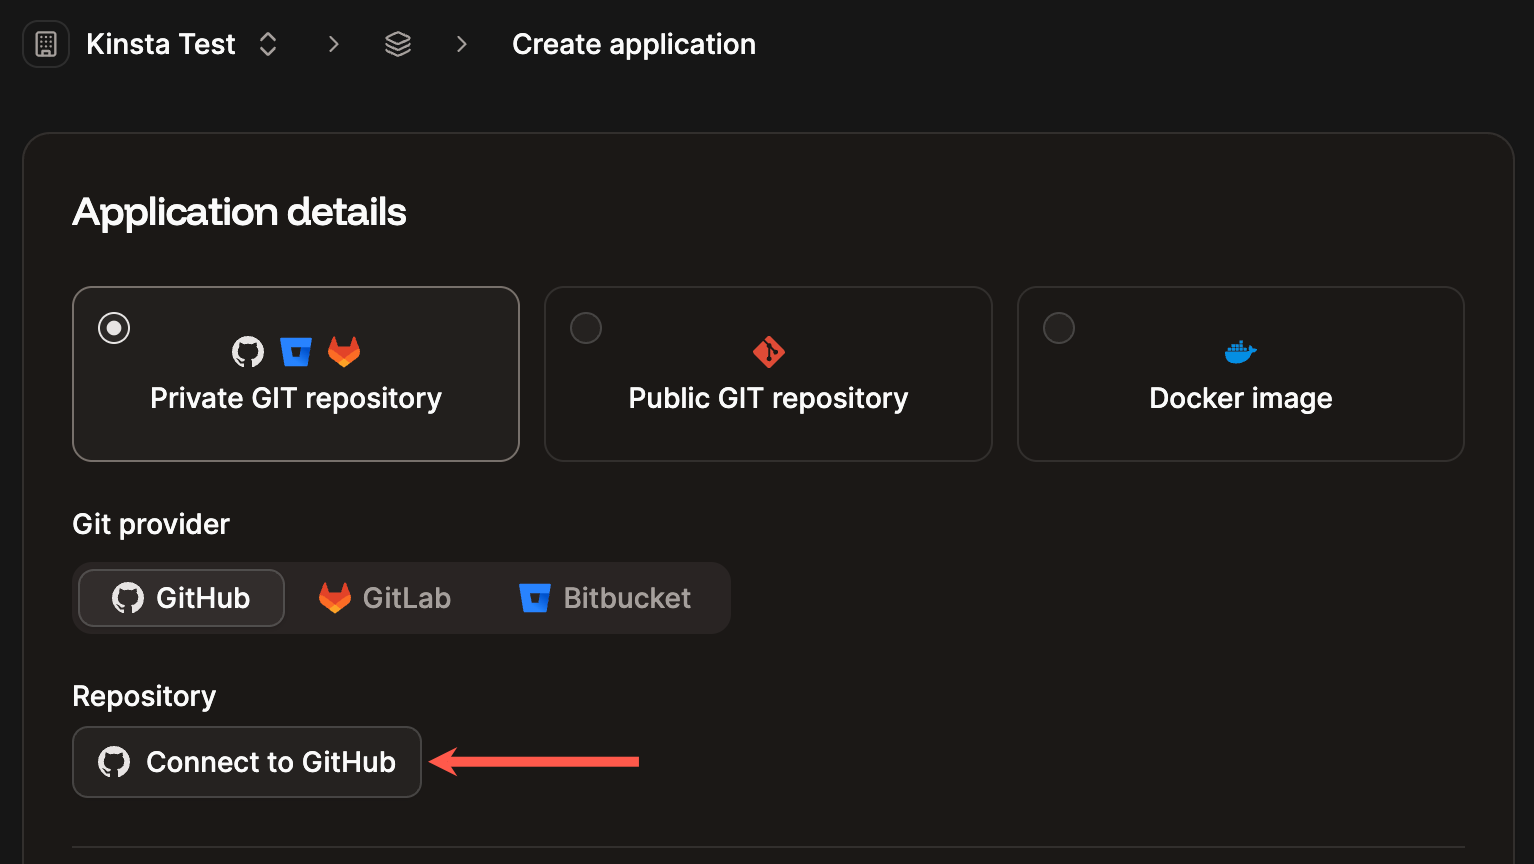Switch the Git provider to Bitbucket

click(x=604, y=597)
